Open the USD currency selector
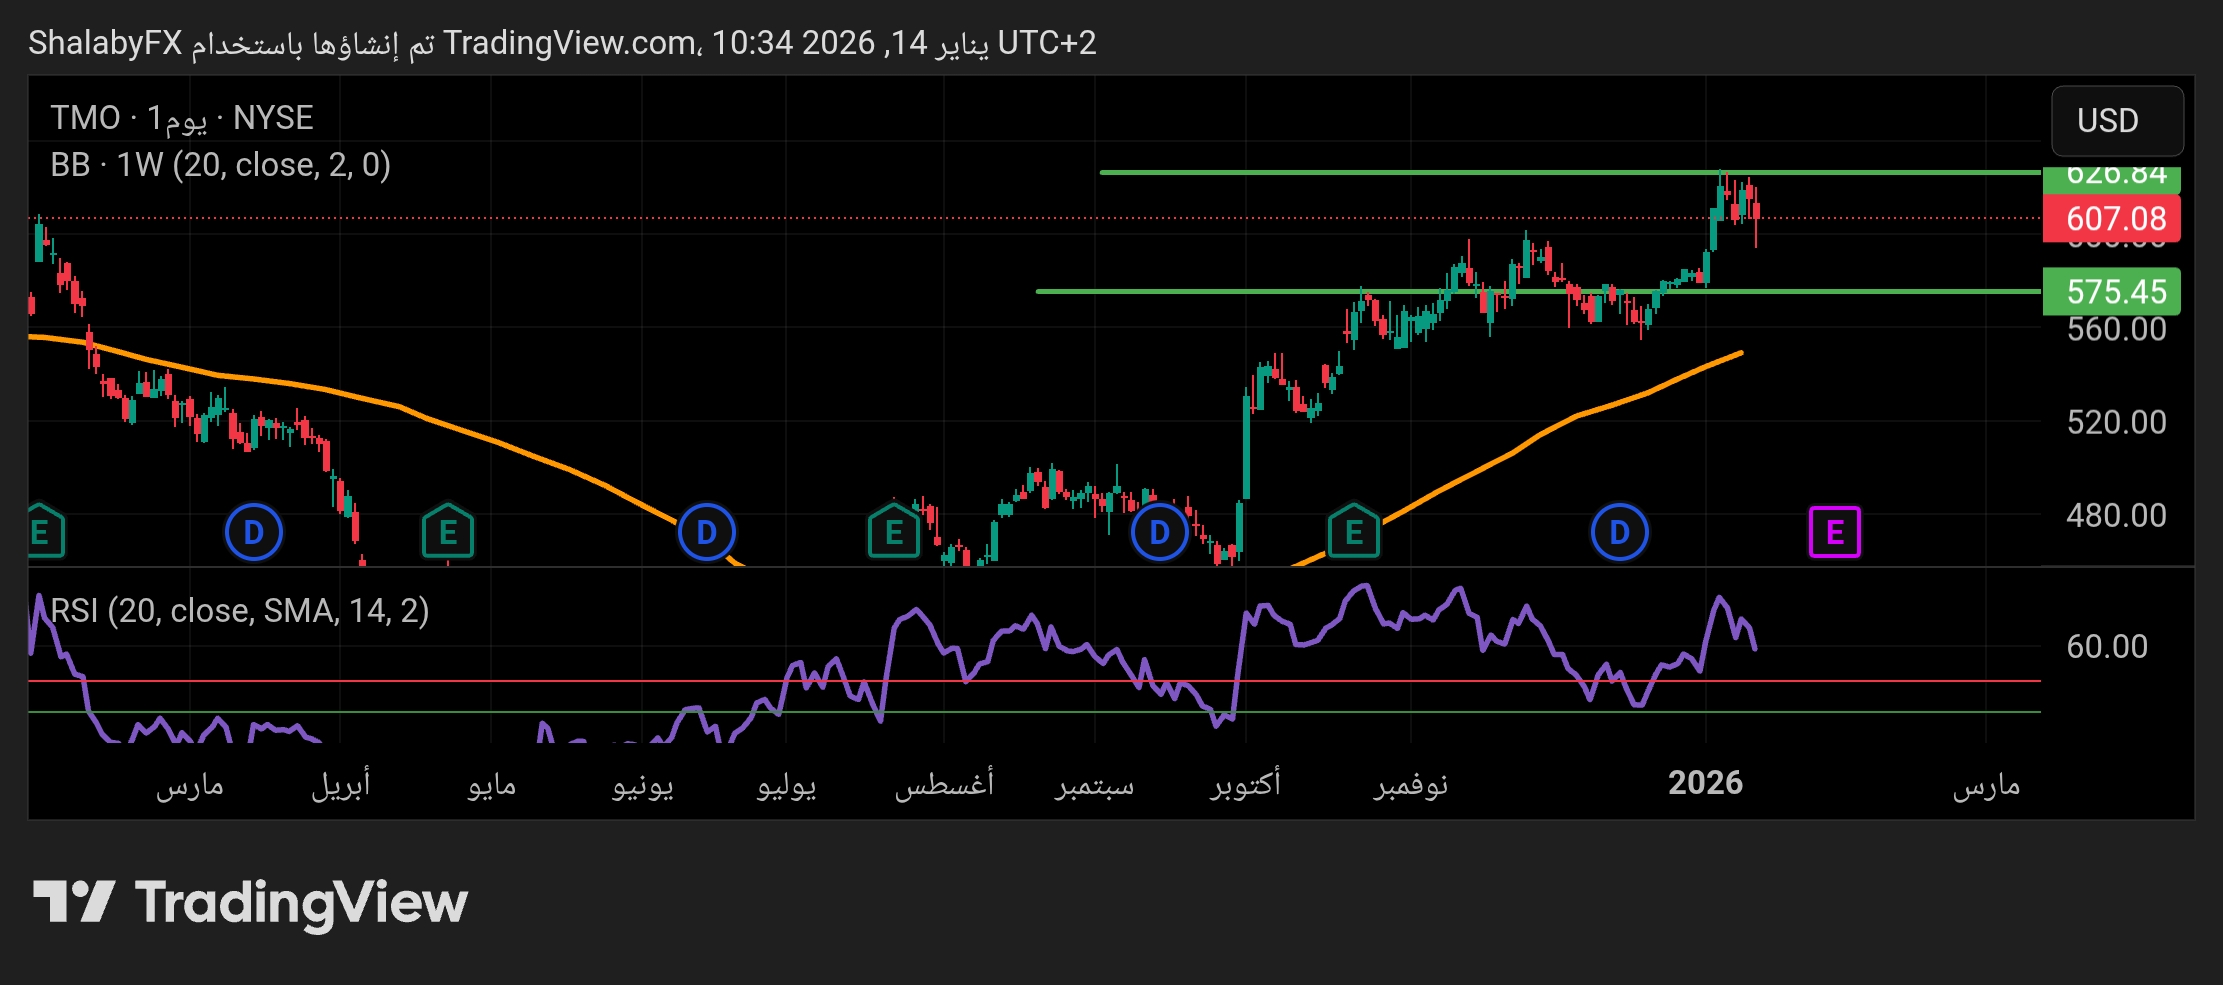 click(x=2116, y=121)
